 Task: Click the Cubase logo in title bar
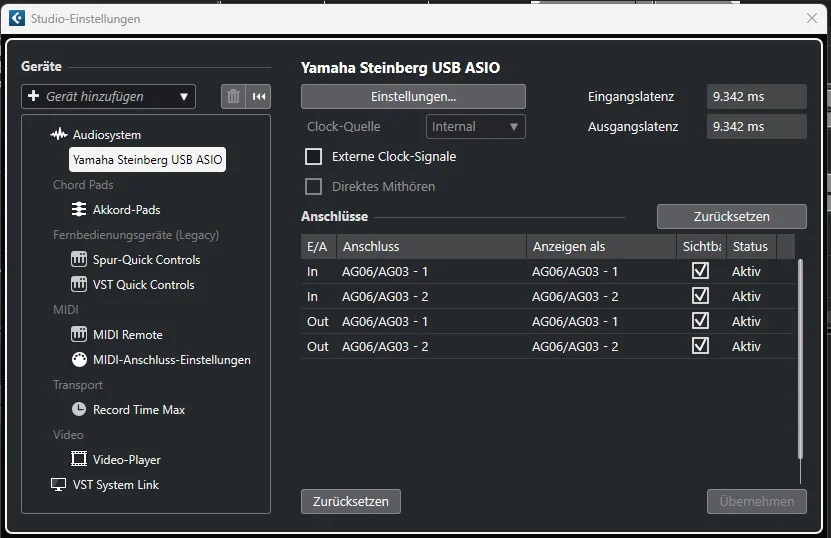(16, 19)
